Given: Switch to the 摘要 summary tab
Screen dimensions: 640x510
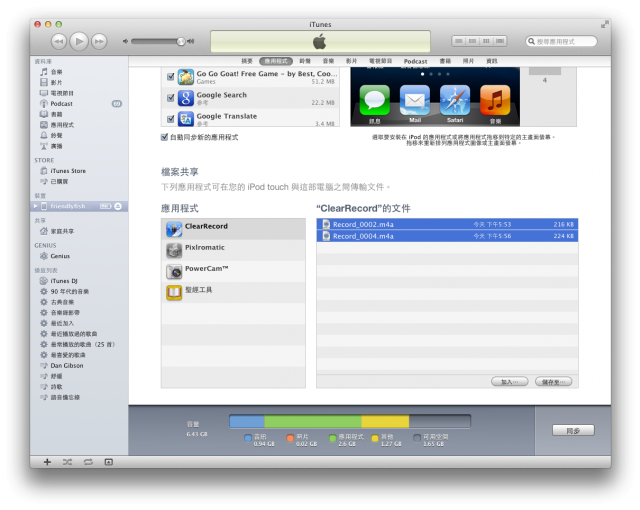Looking at the screenshot, I should (x=247, y=61).
